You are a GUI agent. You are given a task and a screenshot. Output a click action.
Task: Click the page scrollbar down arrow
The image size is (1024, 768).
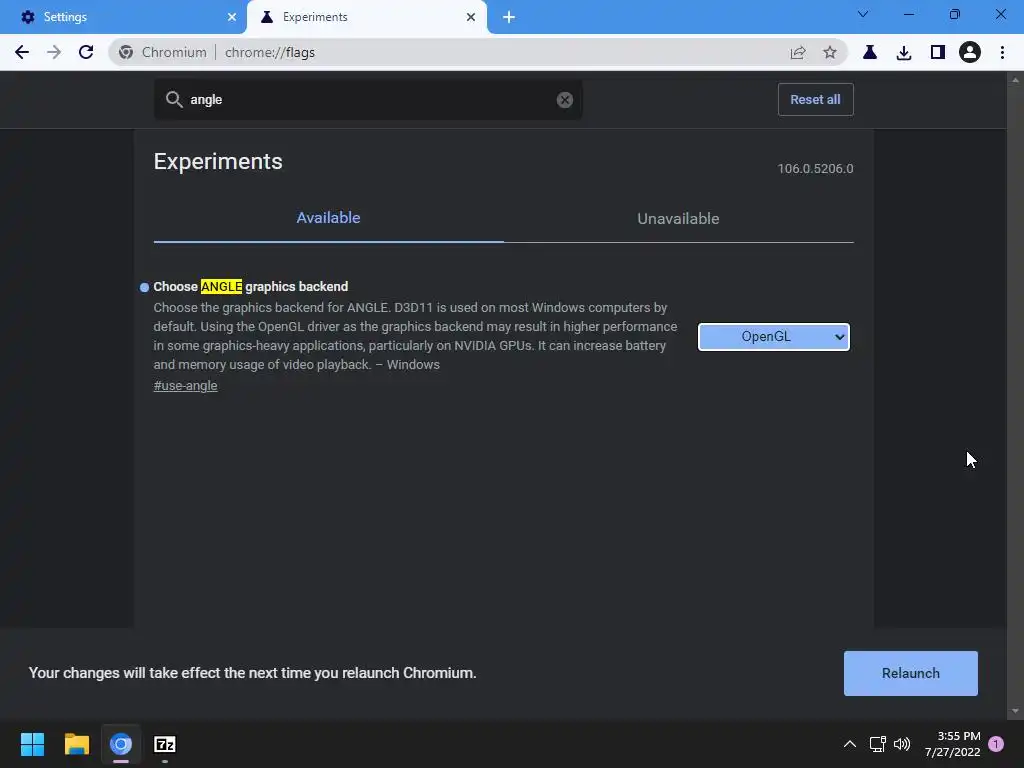tap(1015, 711)
